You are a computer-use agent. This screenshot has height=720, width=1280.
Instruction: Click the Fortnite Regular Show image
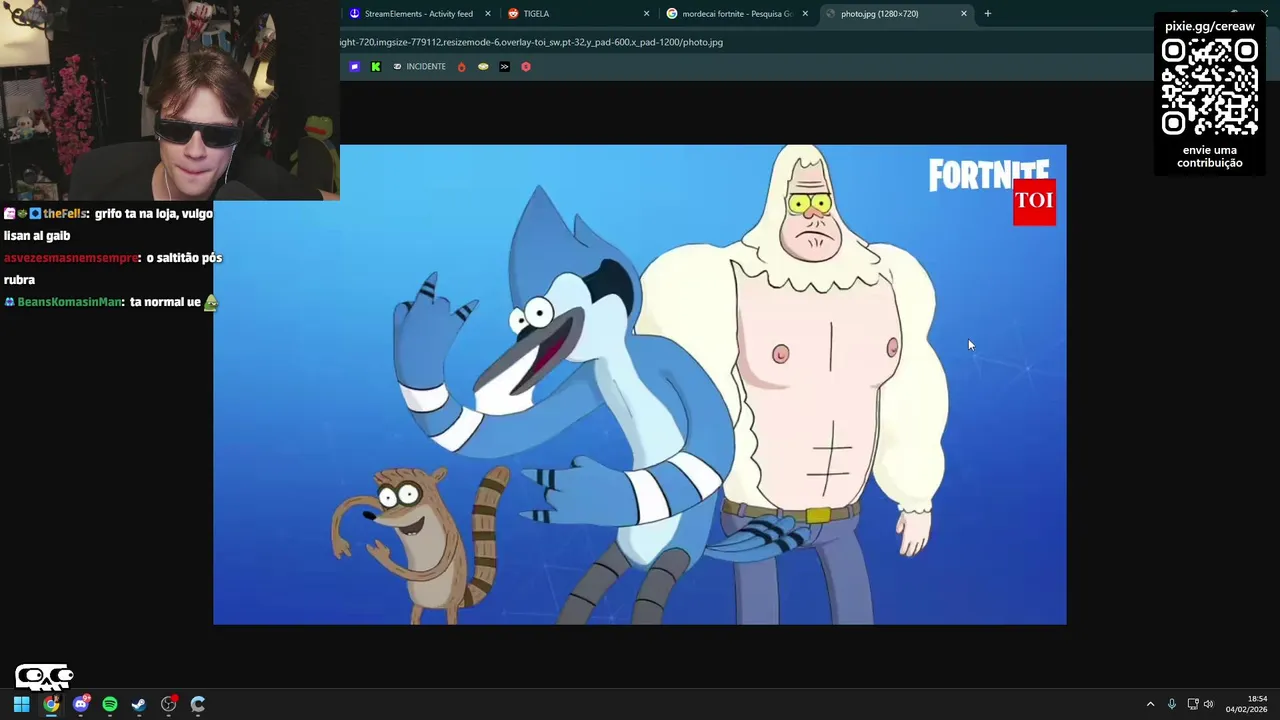click(x=640, y=385)
